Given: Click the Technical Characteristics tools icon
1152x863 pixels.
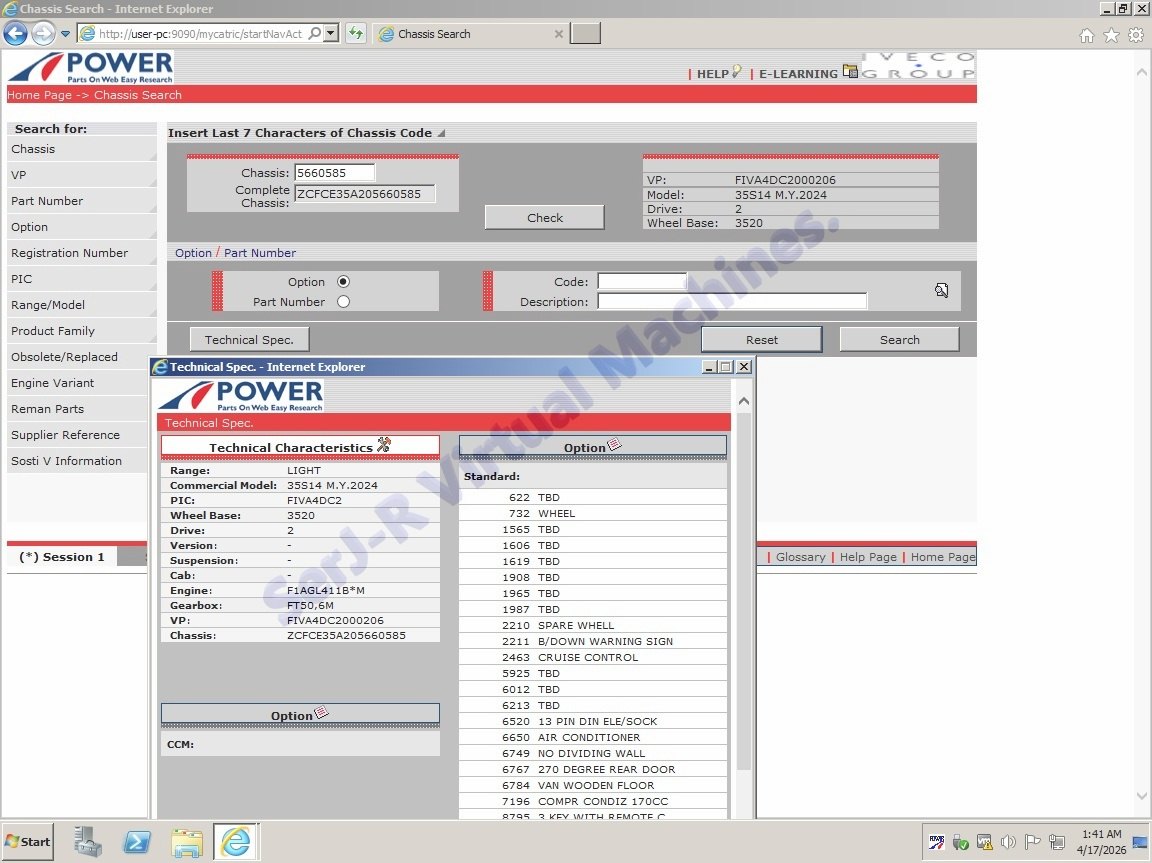Looking at the screenshot, I should pos(384,446).
